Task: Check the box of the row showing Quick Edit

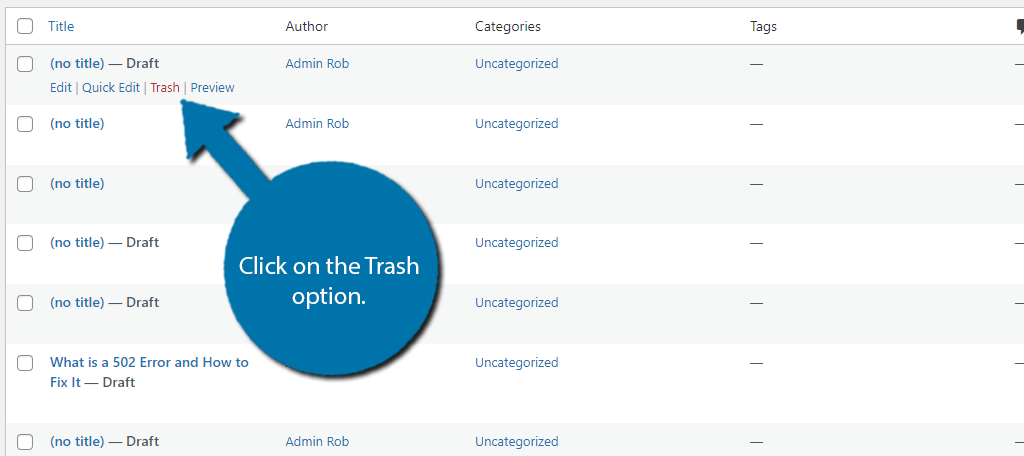Action: pyautogui.click(x=25, y=64)
